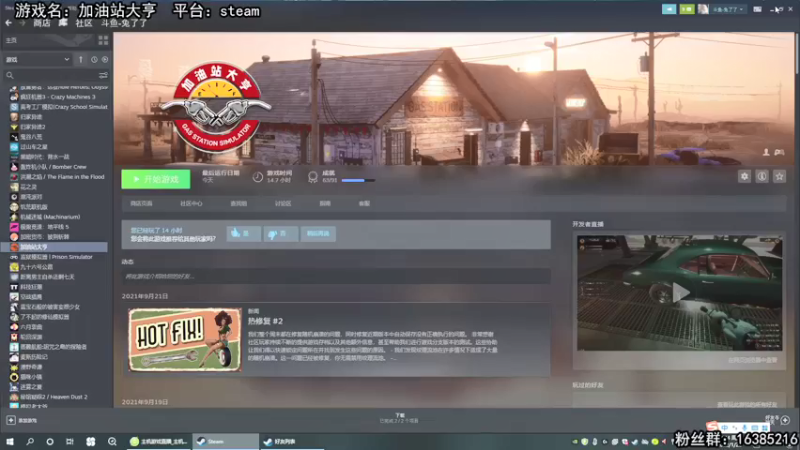
Task: Click the user avatar in title bar
Action: [x=703, y=9]
